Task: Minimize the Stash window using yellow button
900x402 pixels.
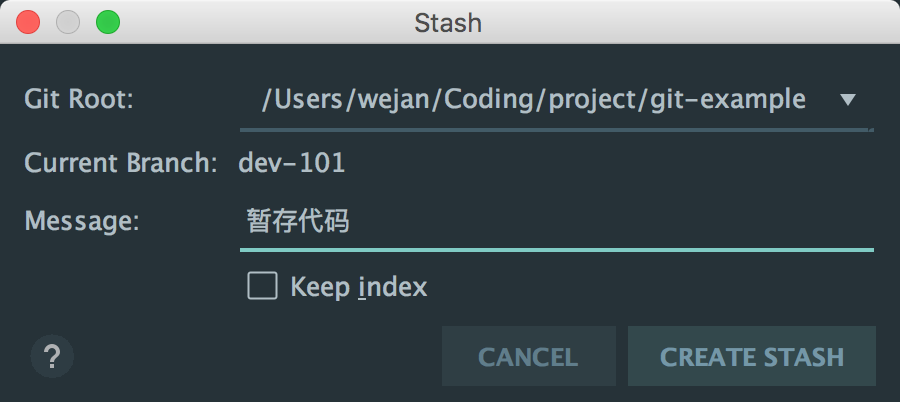Action: (68, 22)
